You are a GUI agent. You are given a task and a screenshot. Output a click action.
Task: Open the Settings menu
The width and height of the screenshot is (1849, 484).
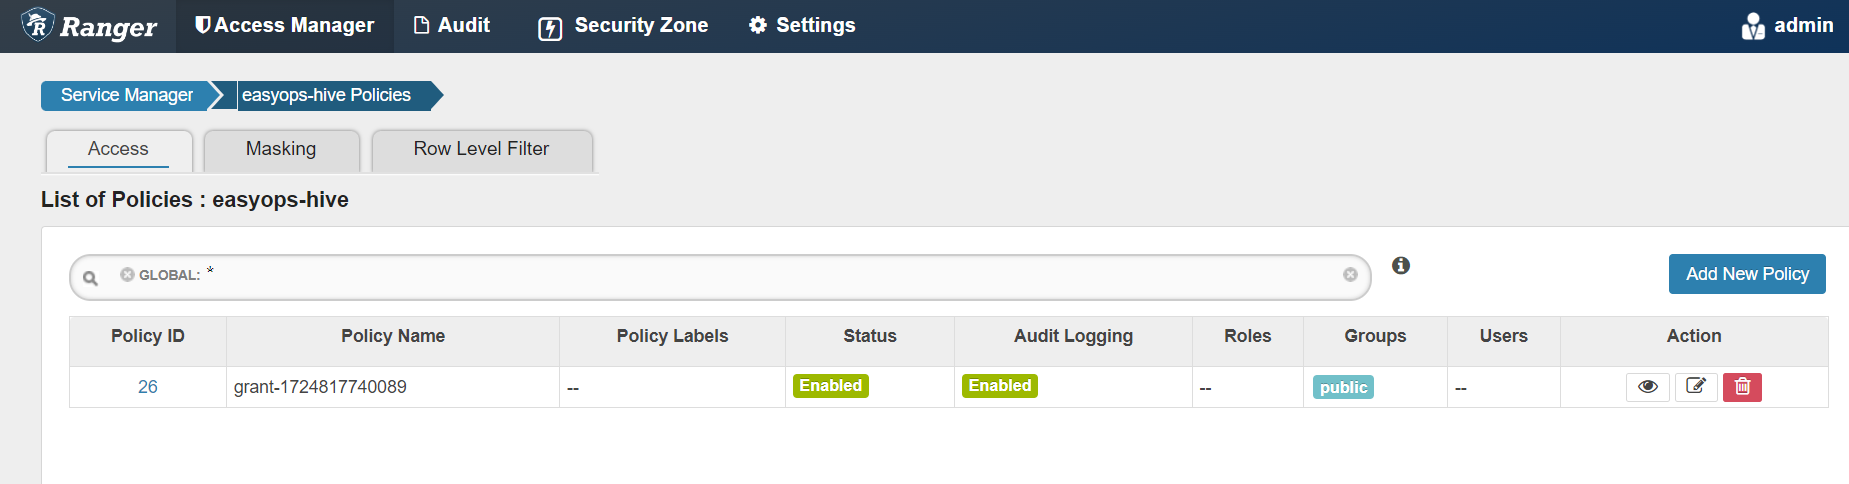(802, 26)
